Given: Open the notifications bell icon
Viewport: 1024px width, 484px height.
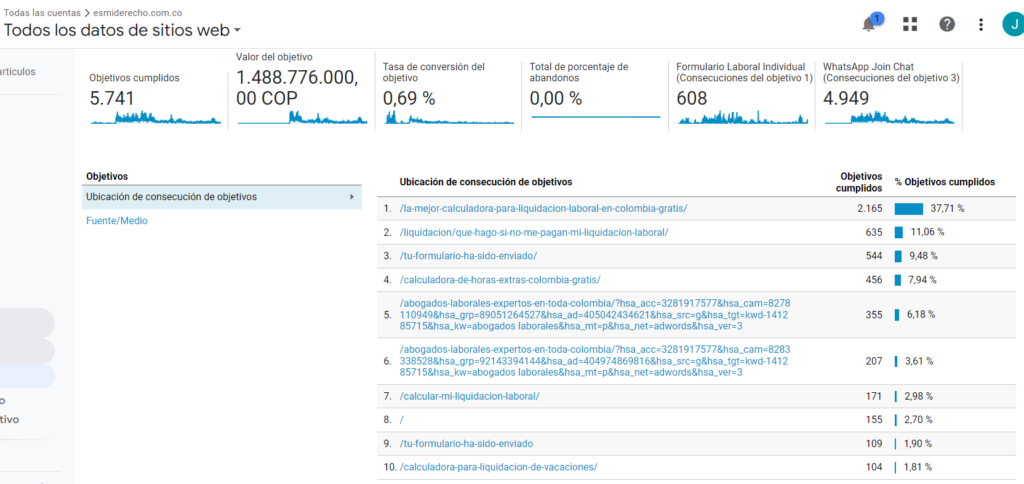Looking at the screenshot, I should click(x=869, y=24).
